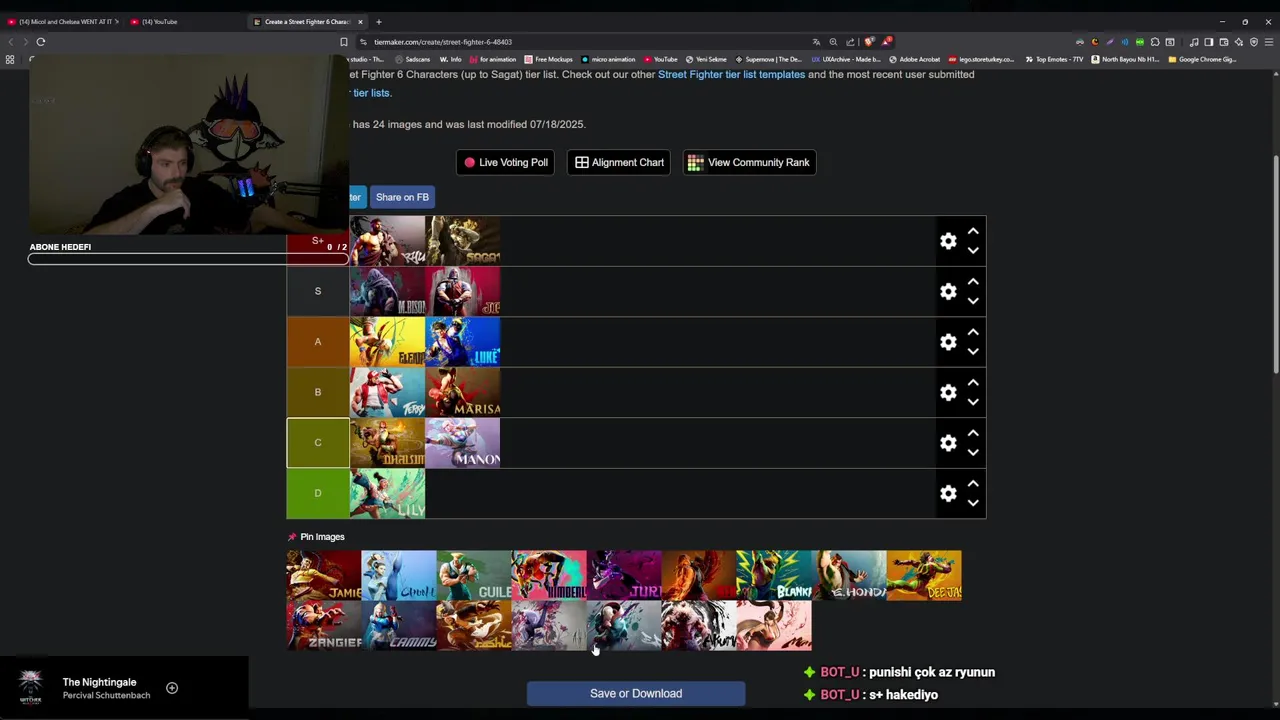Share tier list on FB
Screen dimensions: 1280x720
(402, 197)
